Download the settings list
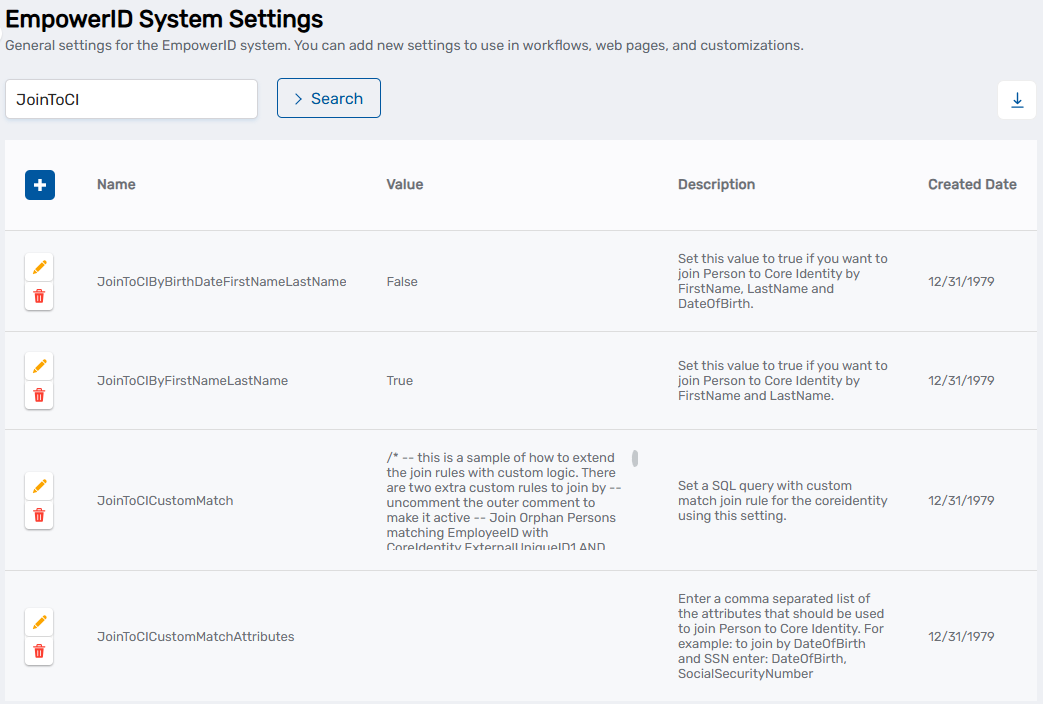The width and height of the screenshot is (1043, 704). (x=1017, y=100)
